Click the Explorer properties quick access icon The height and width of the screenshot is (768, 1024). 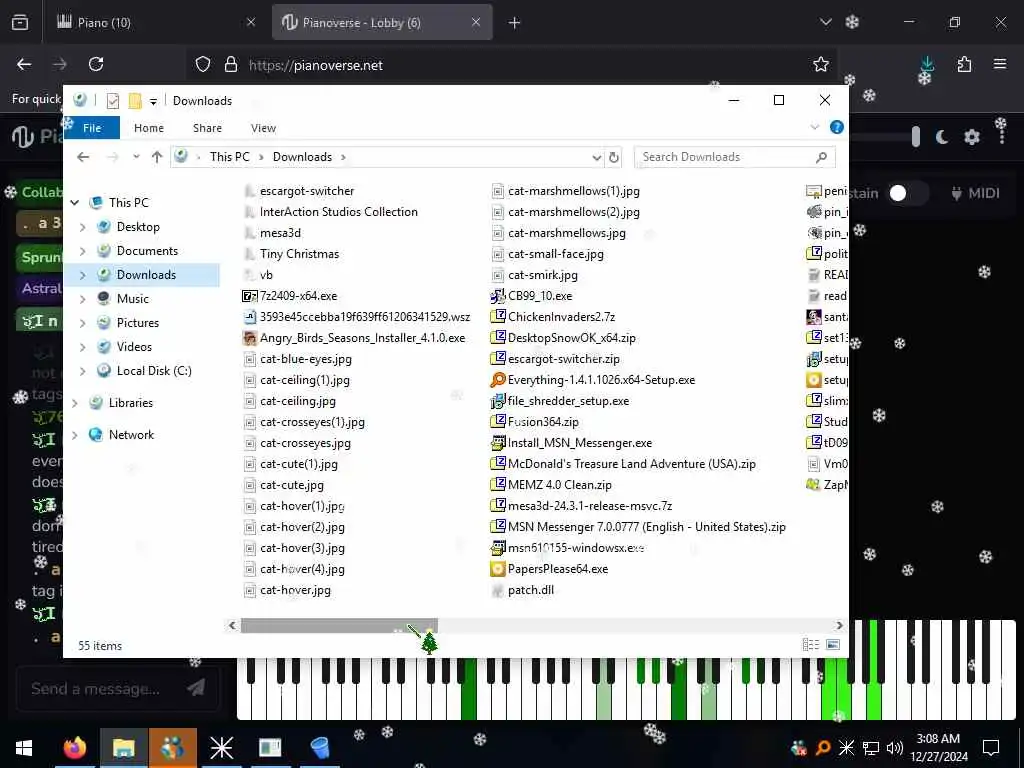113,101
